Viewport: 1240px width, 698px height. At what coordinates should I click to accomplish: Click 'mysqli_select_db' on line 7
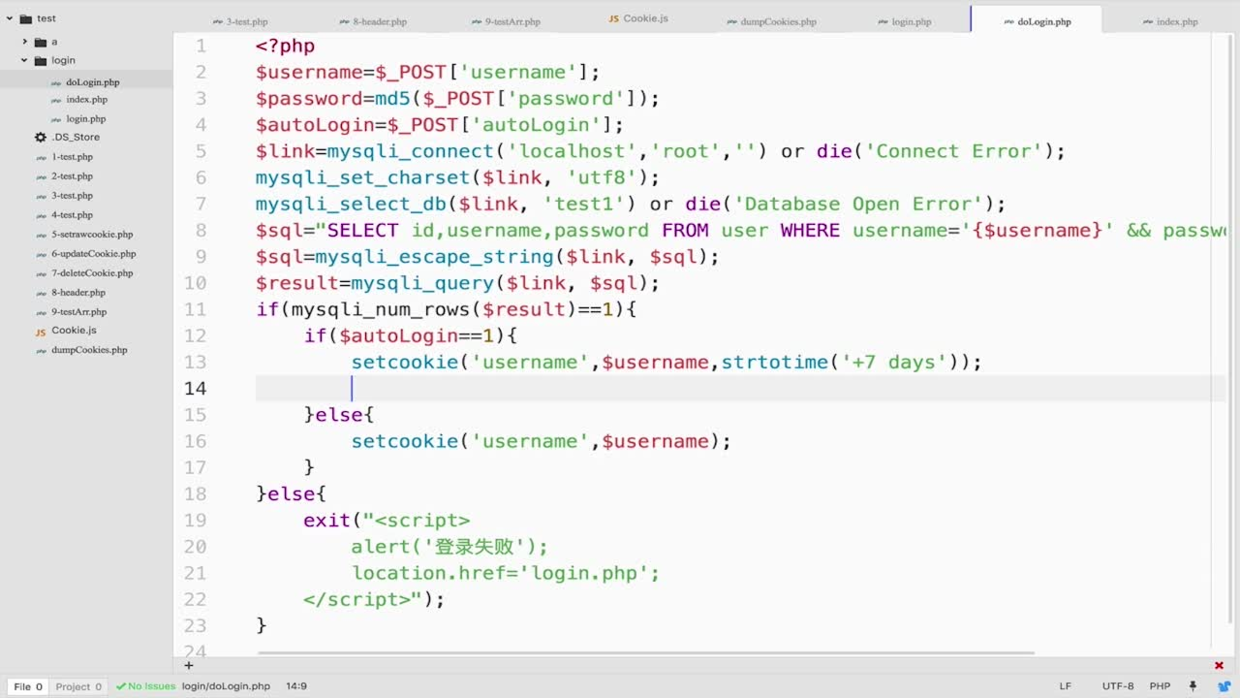click(351, 204)
